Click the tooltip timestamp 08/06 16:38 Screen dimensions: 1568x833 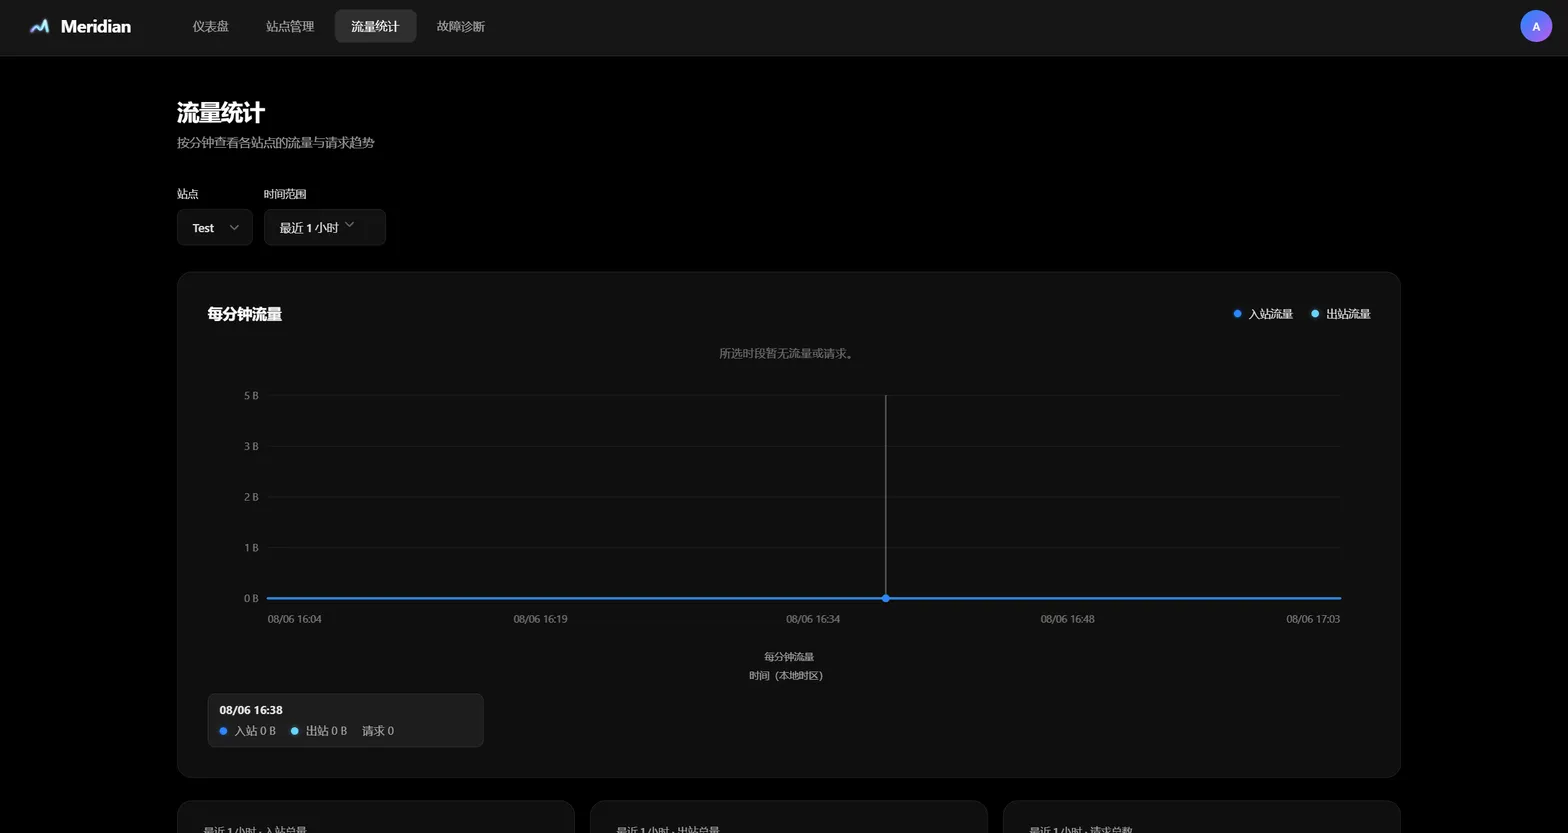click(251, 710)
